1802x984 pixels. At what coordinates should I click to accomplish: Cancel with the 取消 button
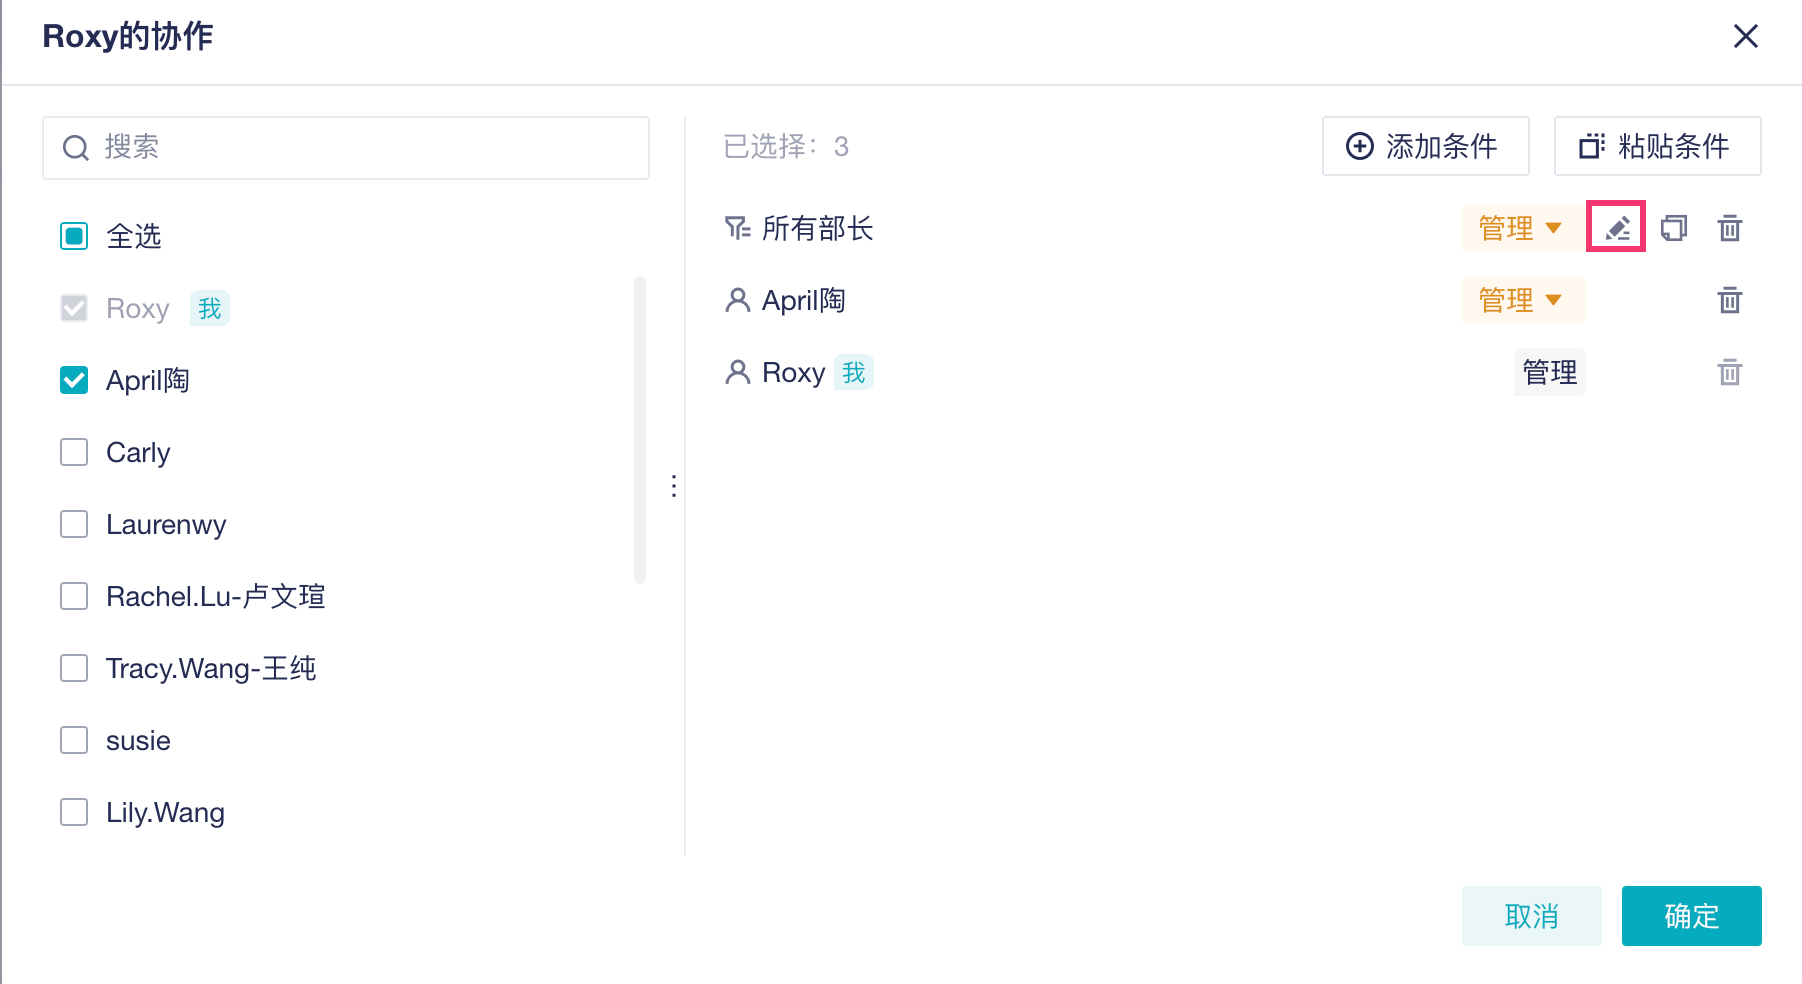1531,915
